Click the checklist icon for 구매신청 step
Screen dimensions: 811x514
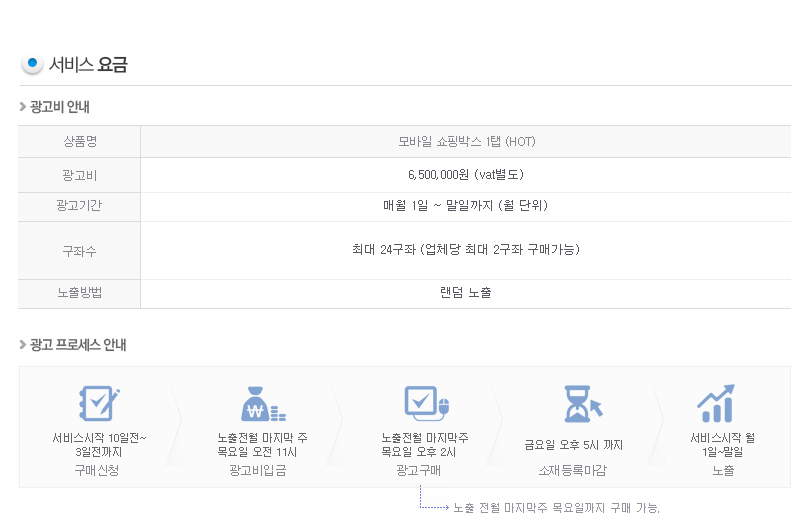pos(99,403)
